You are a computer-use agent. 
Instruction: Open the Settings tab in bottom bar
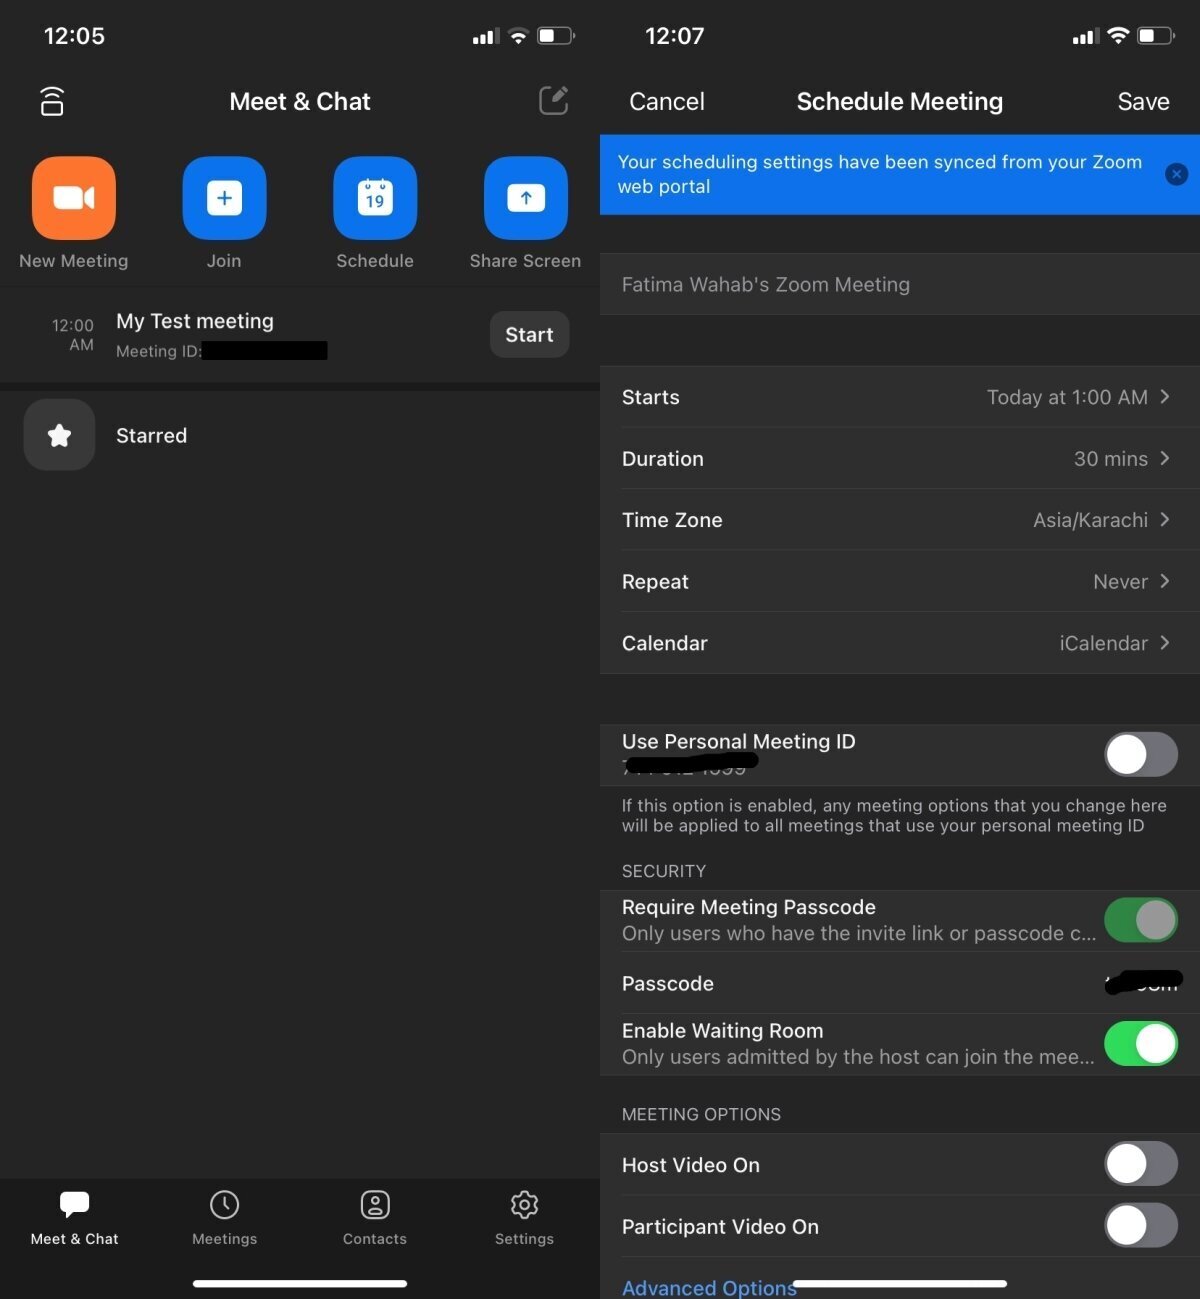coord(524,1217)
